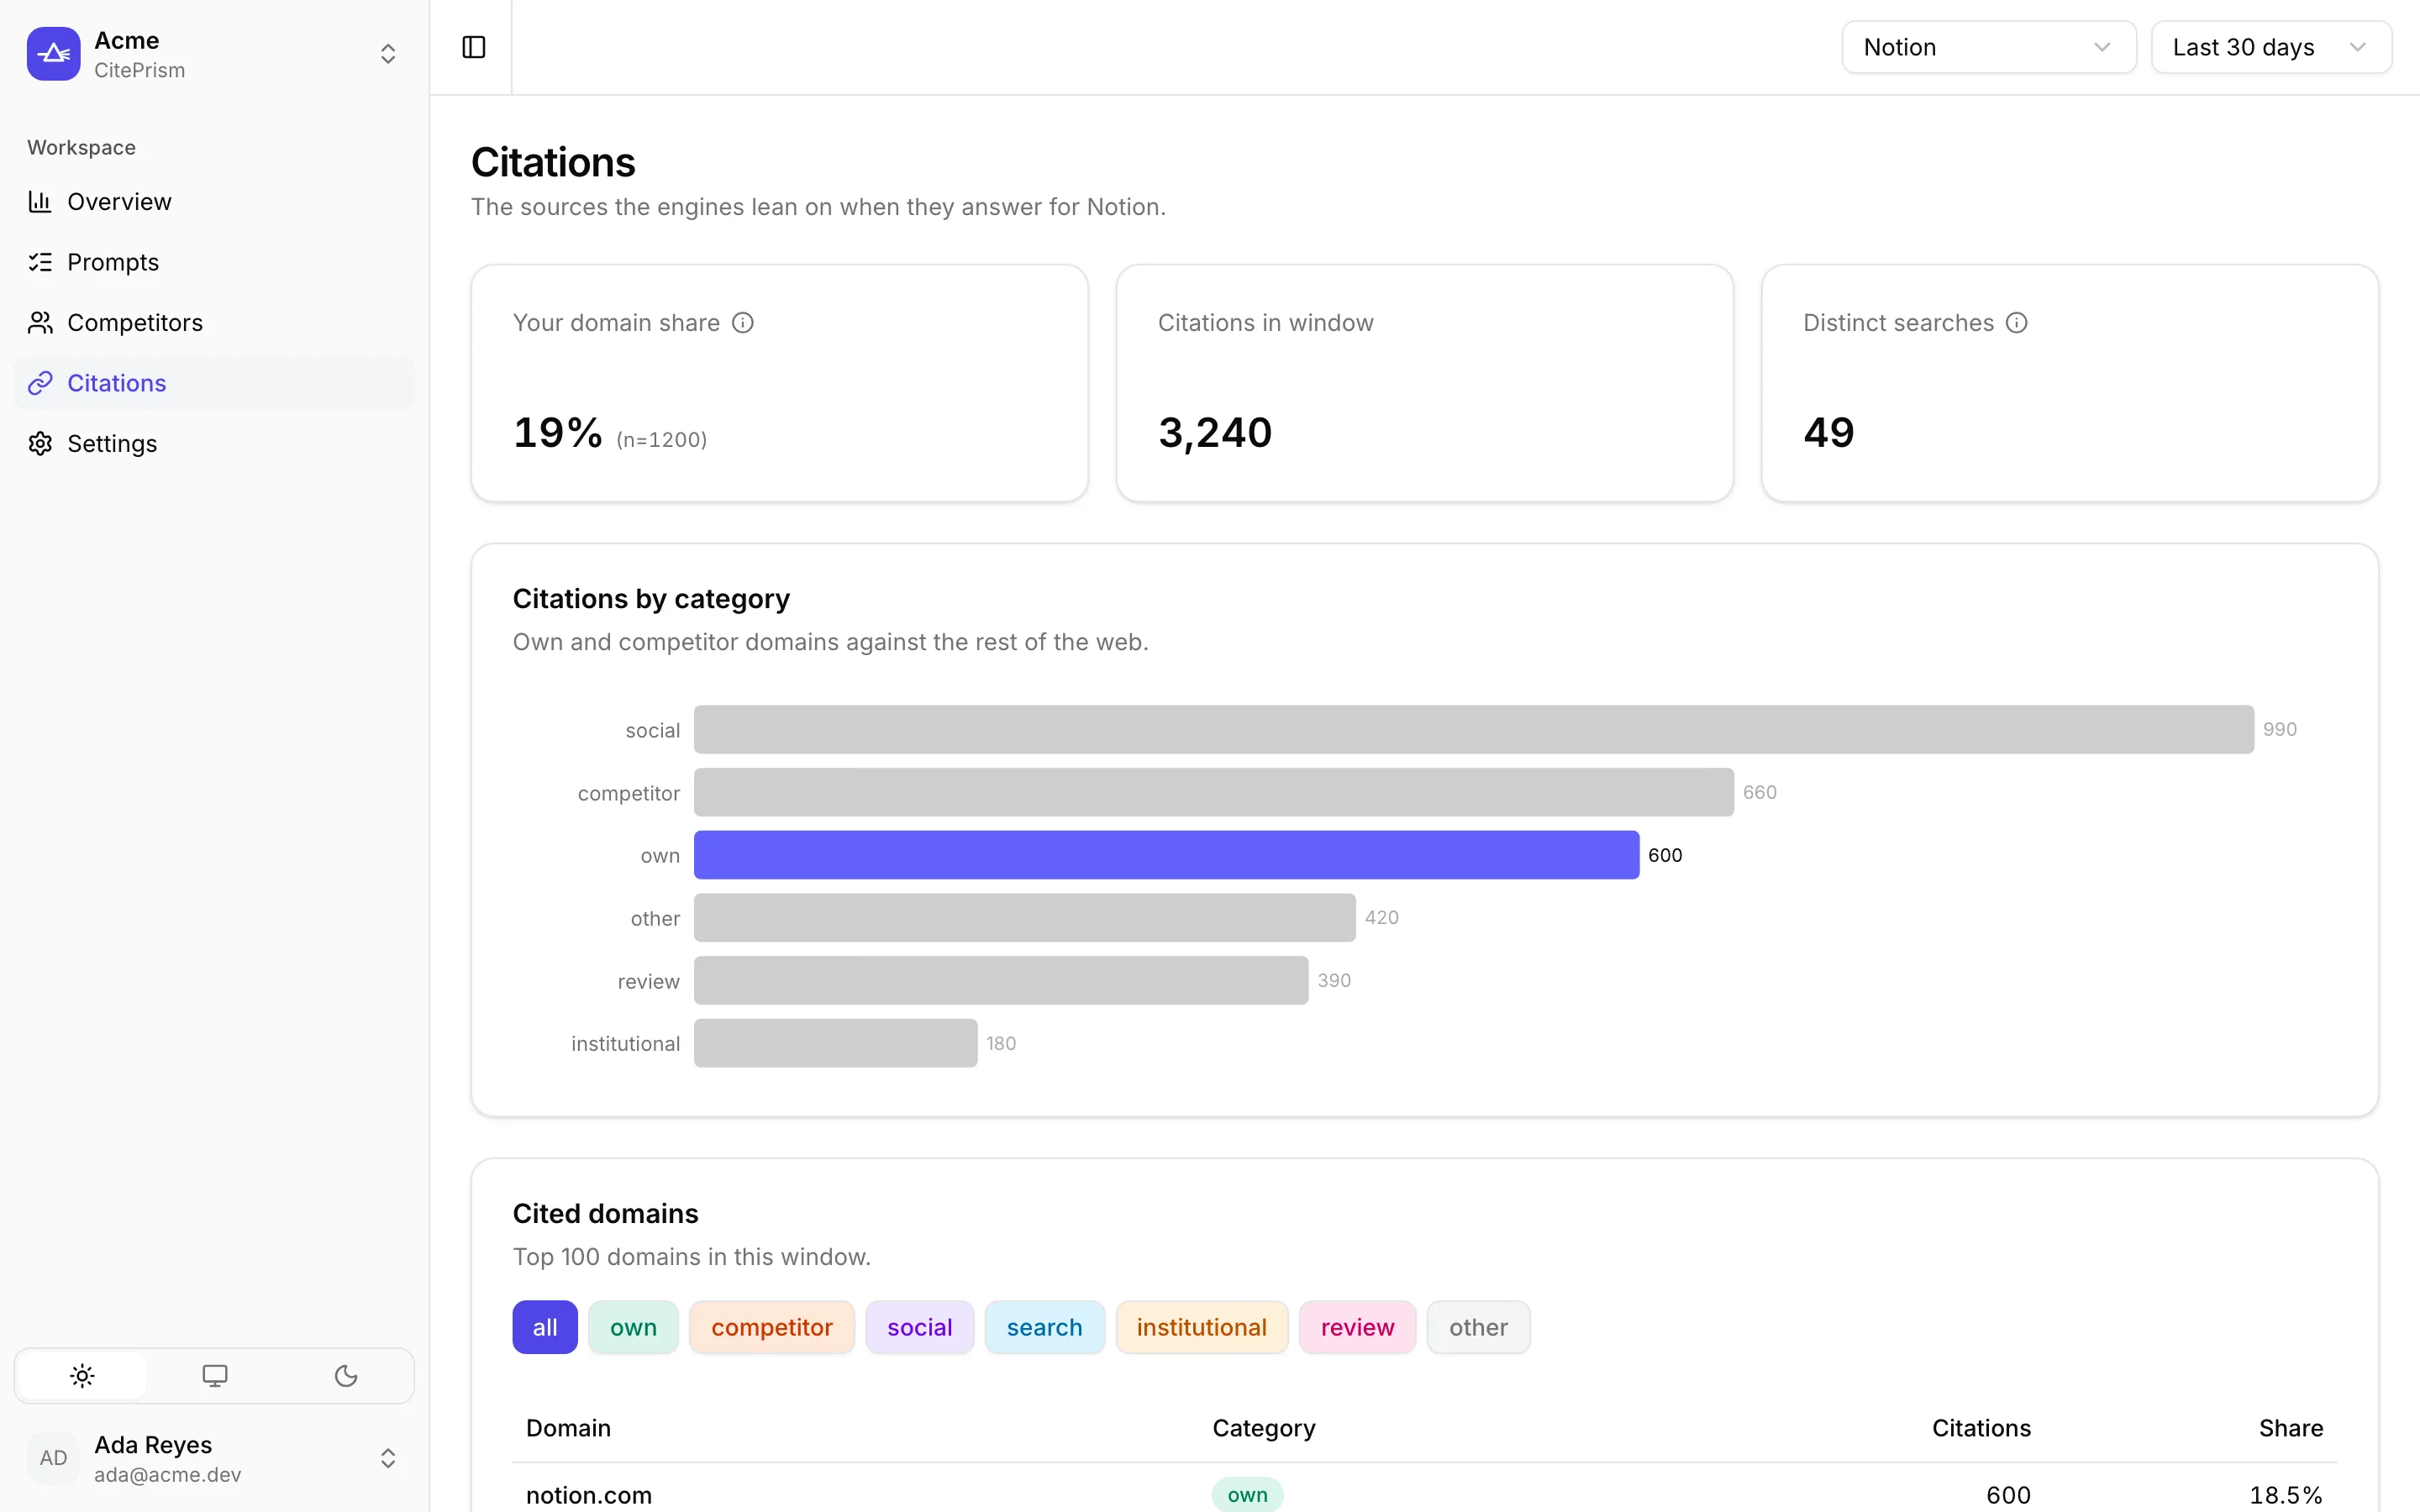The height and width of the screenshot is (1512, 2420).
Task: Open the Notion brand dropdown
Action: 1989,47
